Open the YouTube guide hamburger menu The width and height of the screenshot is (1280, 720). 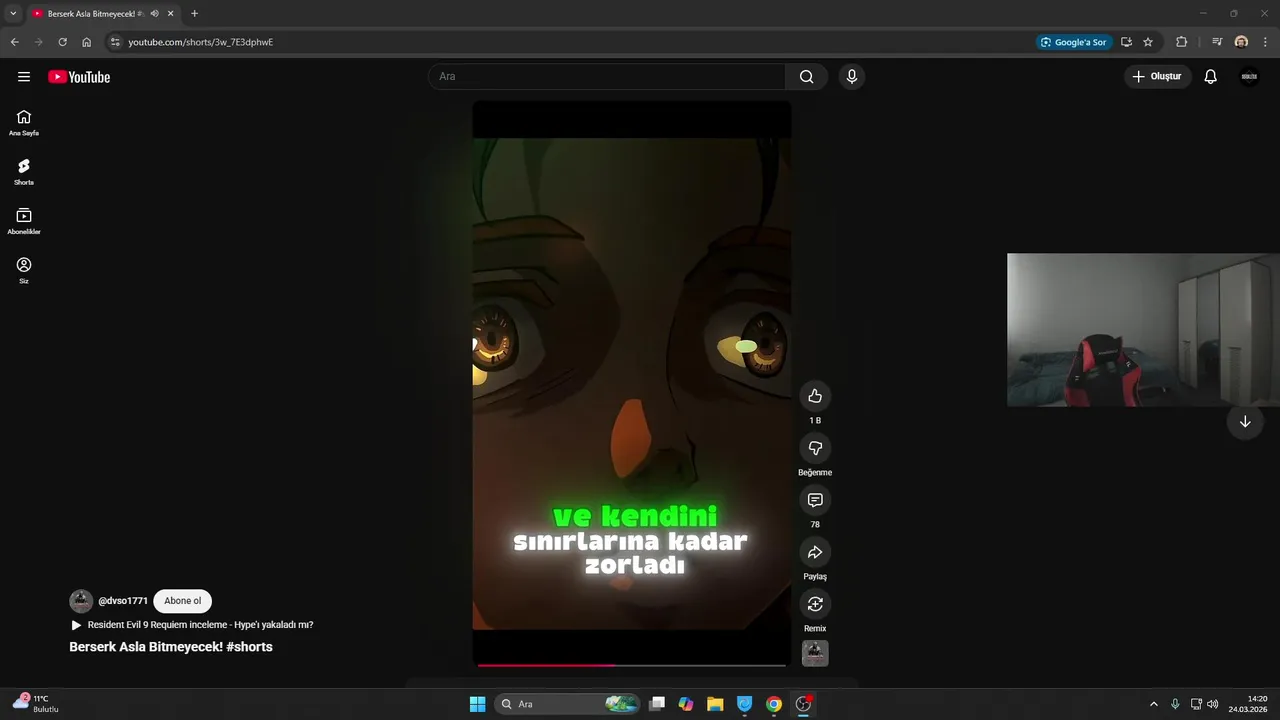click(24, 77)
